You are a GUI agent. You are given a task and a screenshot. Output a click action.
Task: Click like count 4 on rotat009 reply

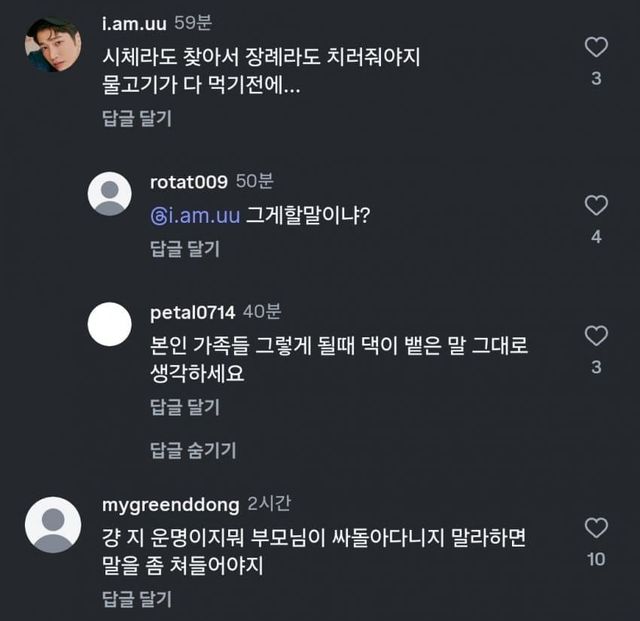pyautogui.click(x=596, y=237)
